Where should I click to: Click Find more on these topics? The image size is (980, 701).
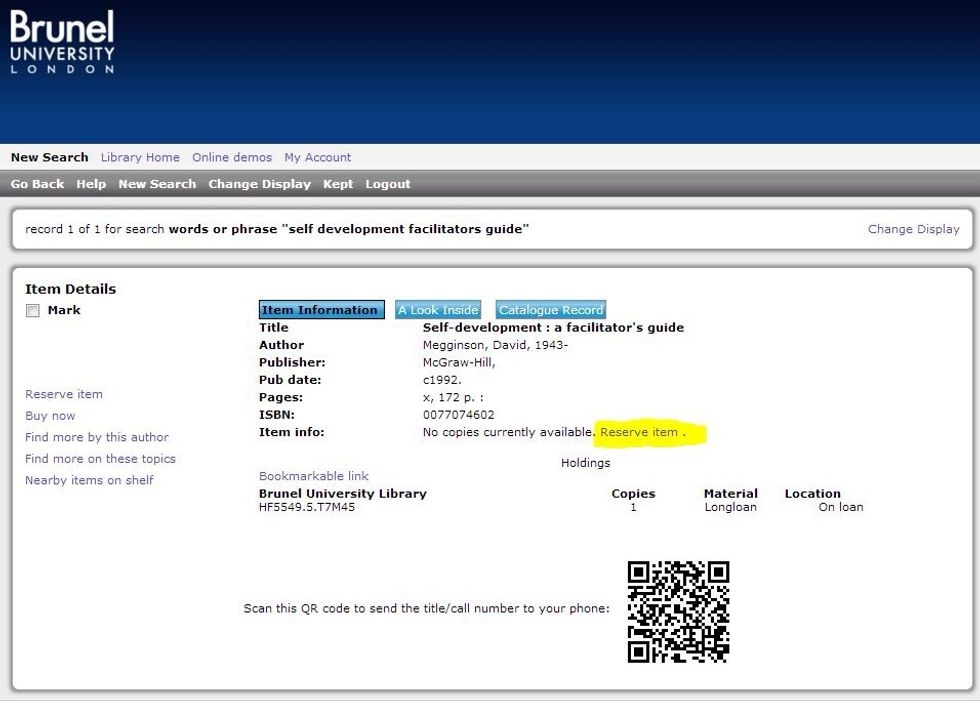click(x=100, y=459)
